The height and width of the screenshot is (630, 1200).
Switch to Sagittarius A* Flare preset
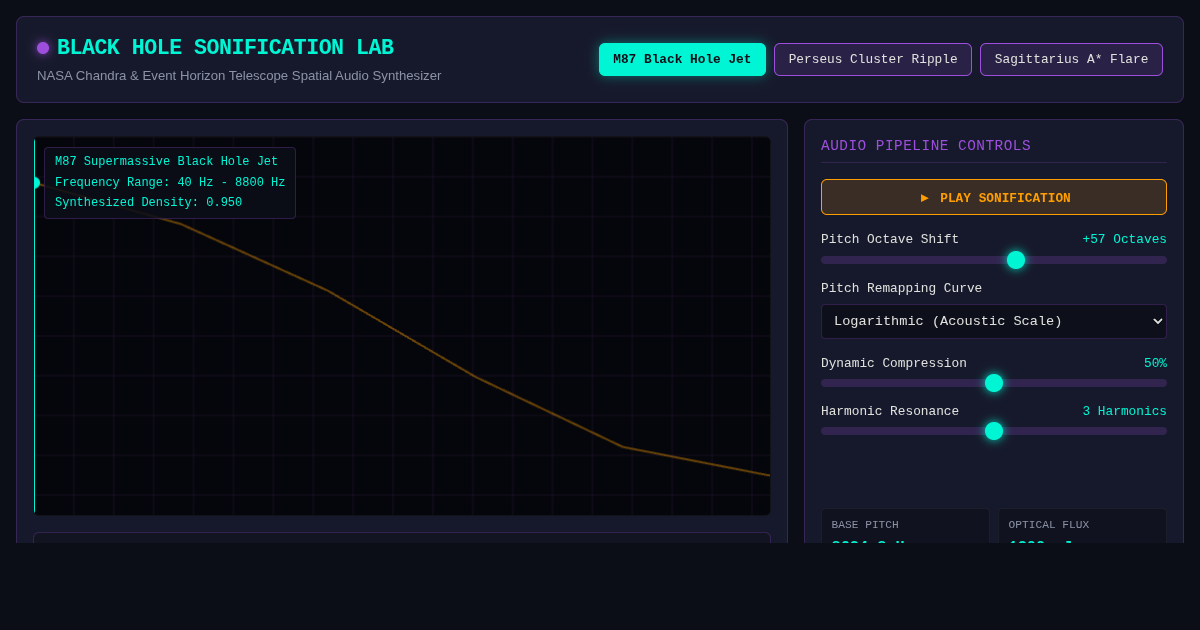click(x=1071, y=59)
